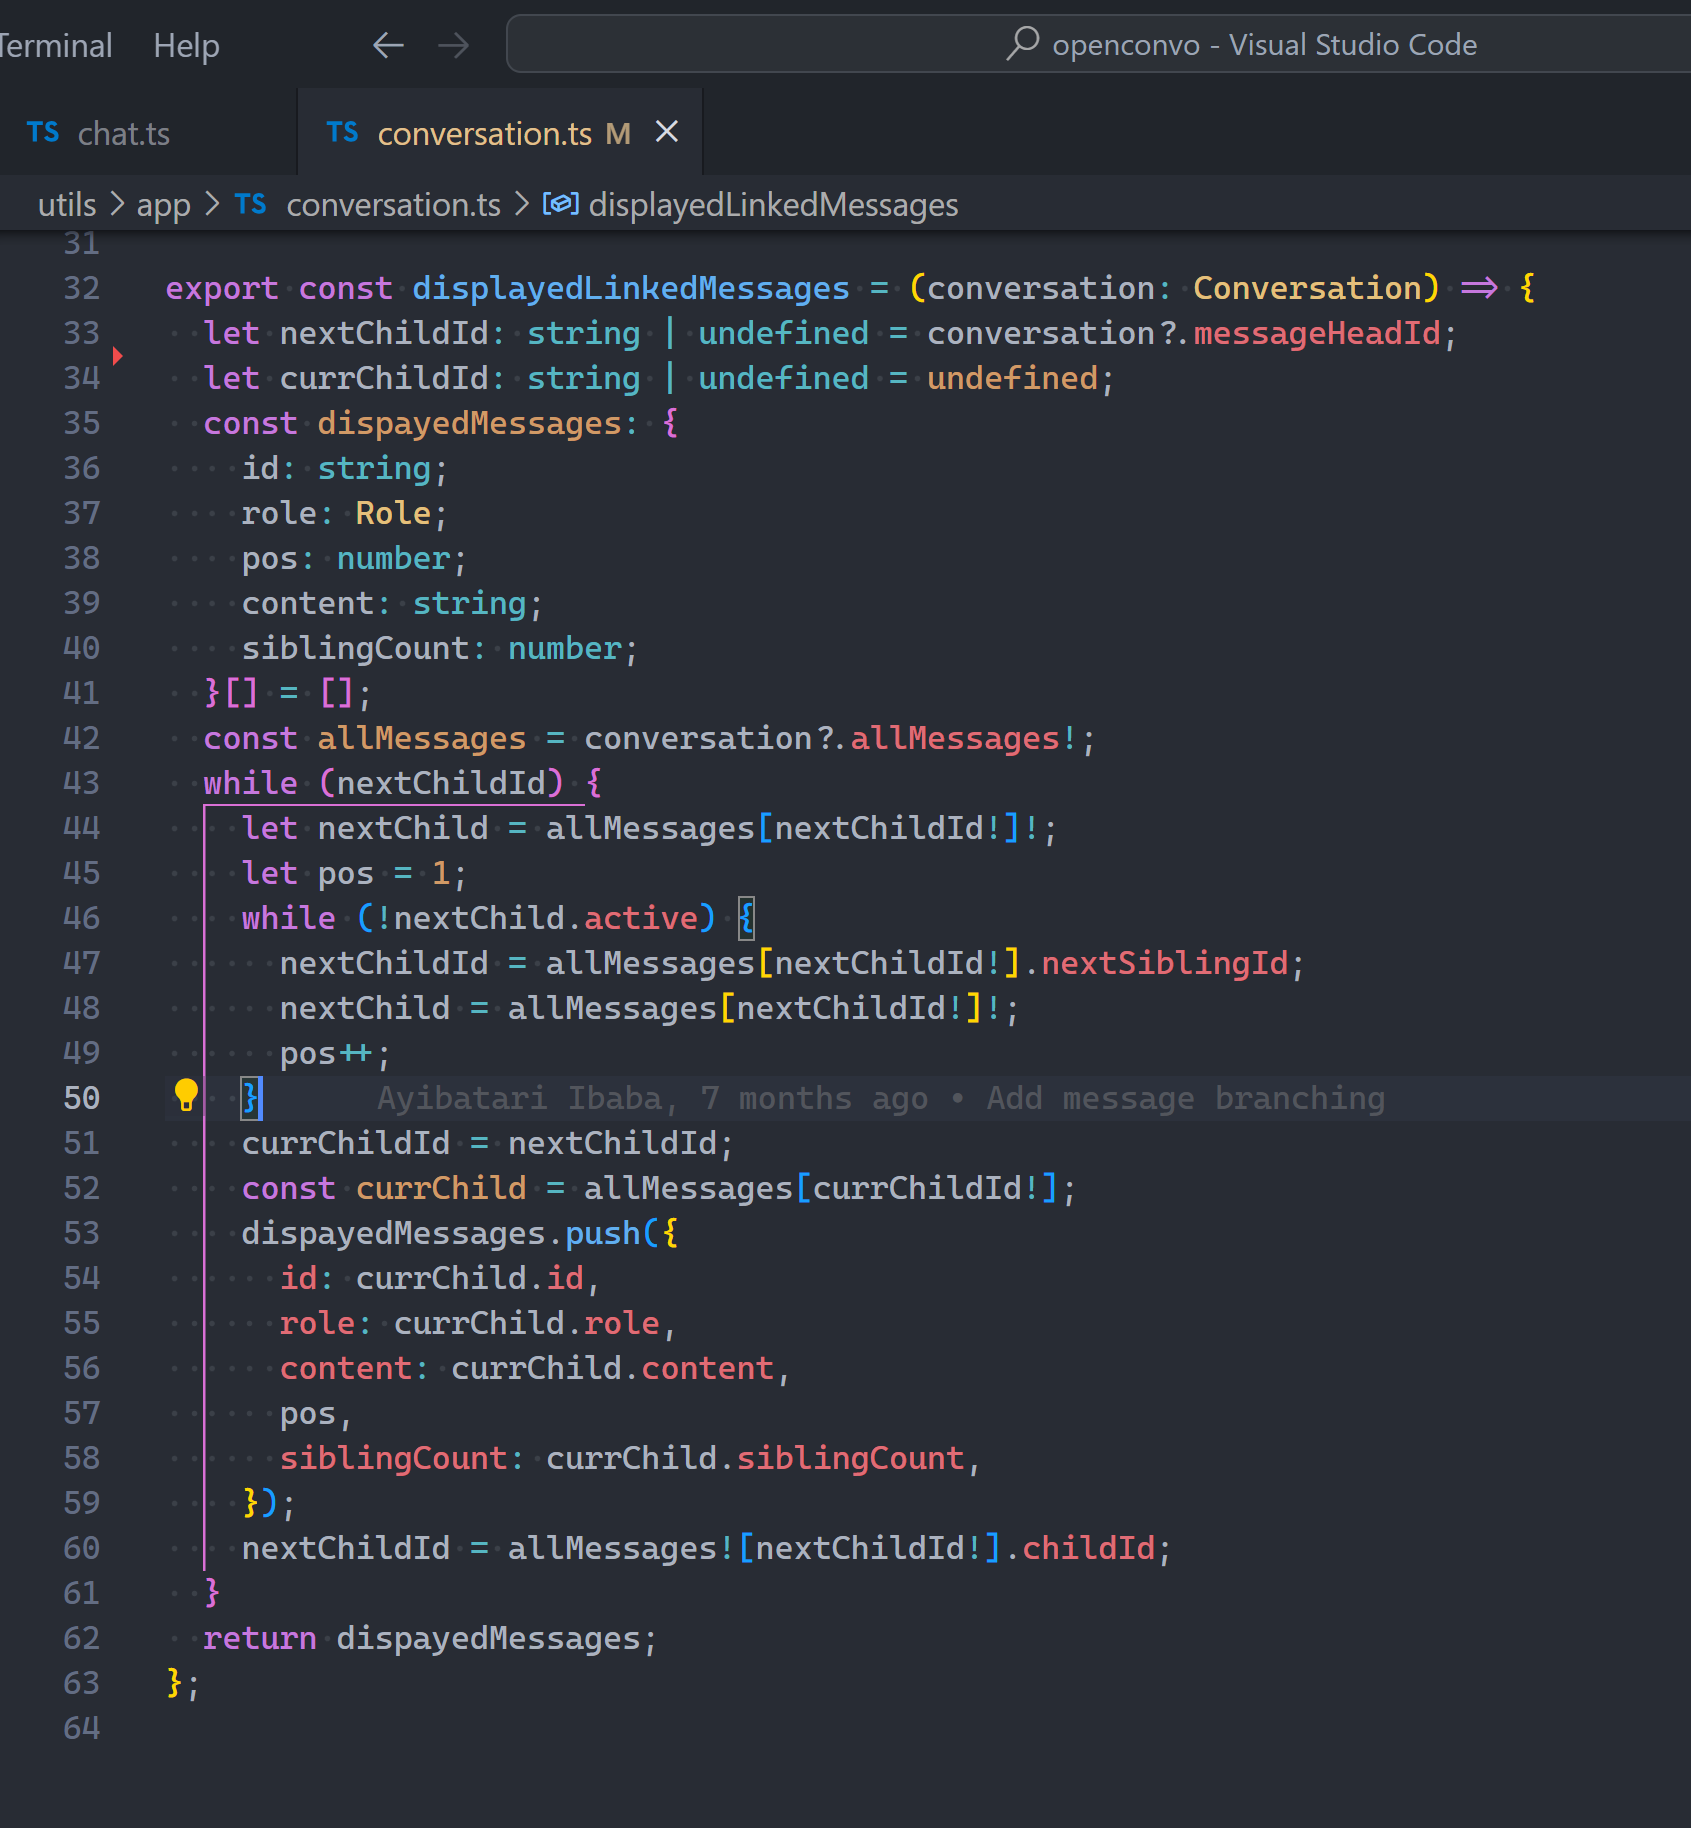1691x1828 pixels.
Task: Open the displayedLinkedMessages breadcrumb symbol list
Action: click(x=773, y=205)
